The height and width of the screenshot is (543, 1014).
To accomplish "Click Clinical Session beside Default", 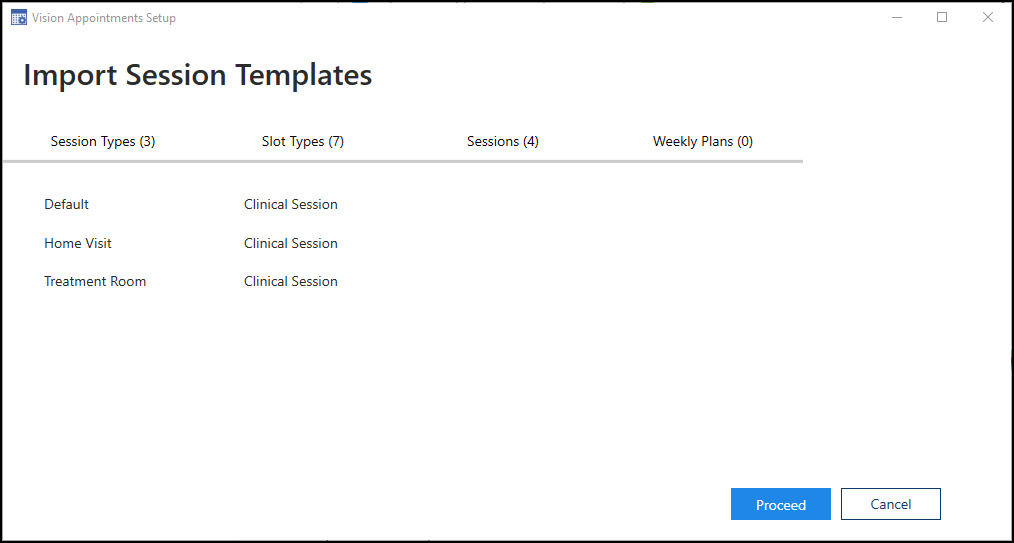I will point(291,205).
